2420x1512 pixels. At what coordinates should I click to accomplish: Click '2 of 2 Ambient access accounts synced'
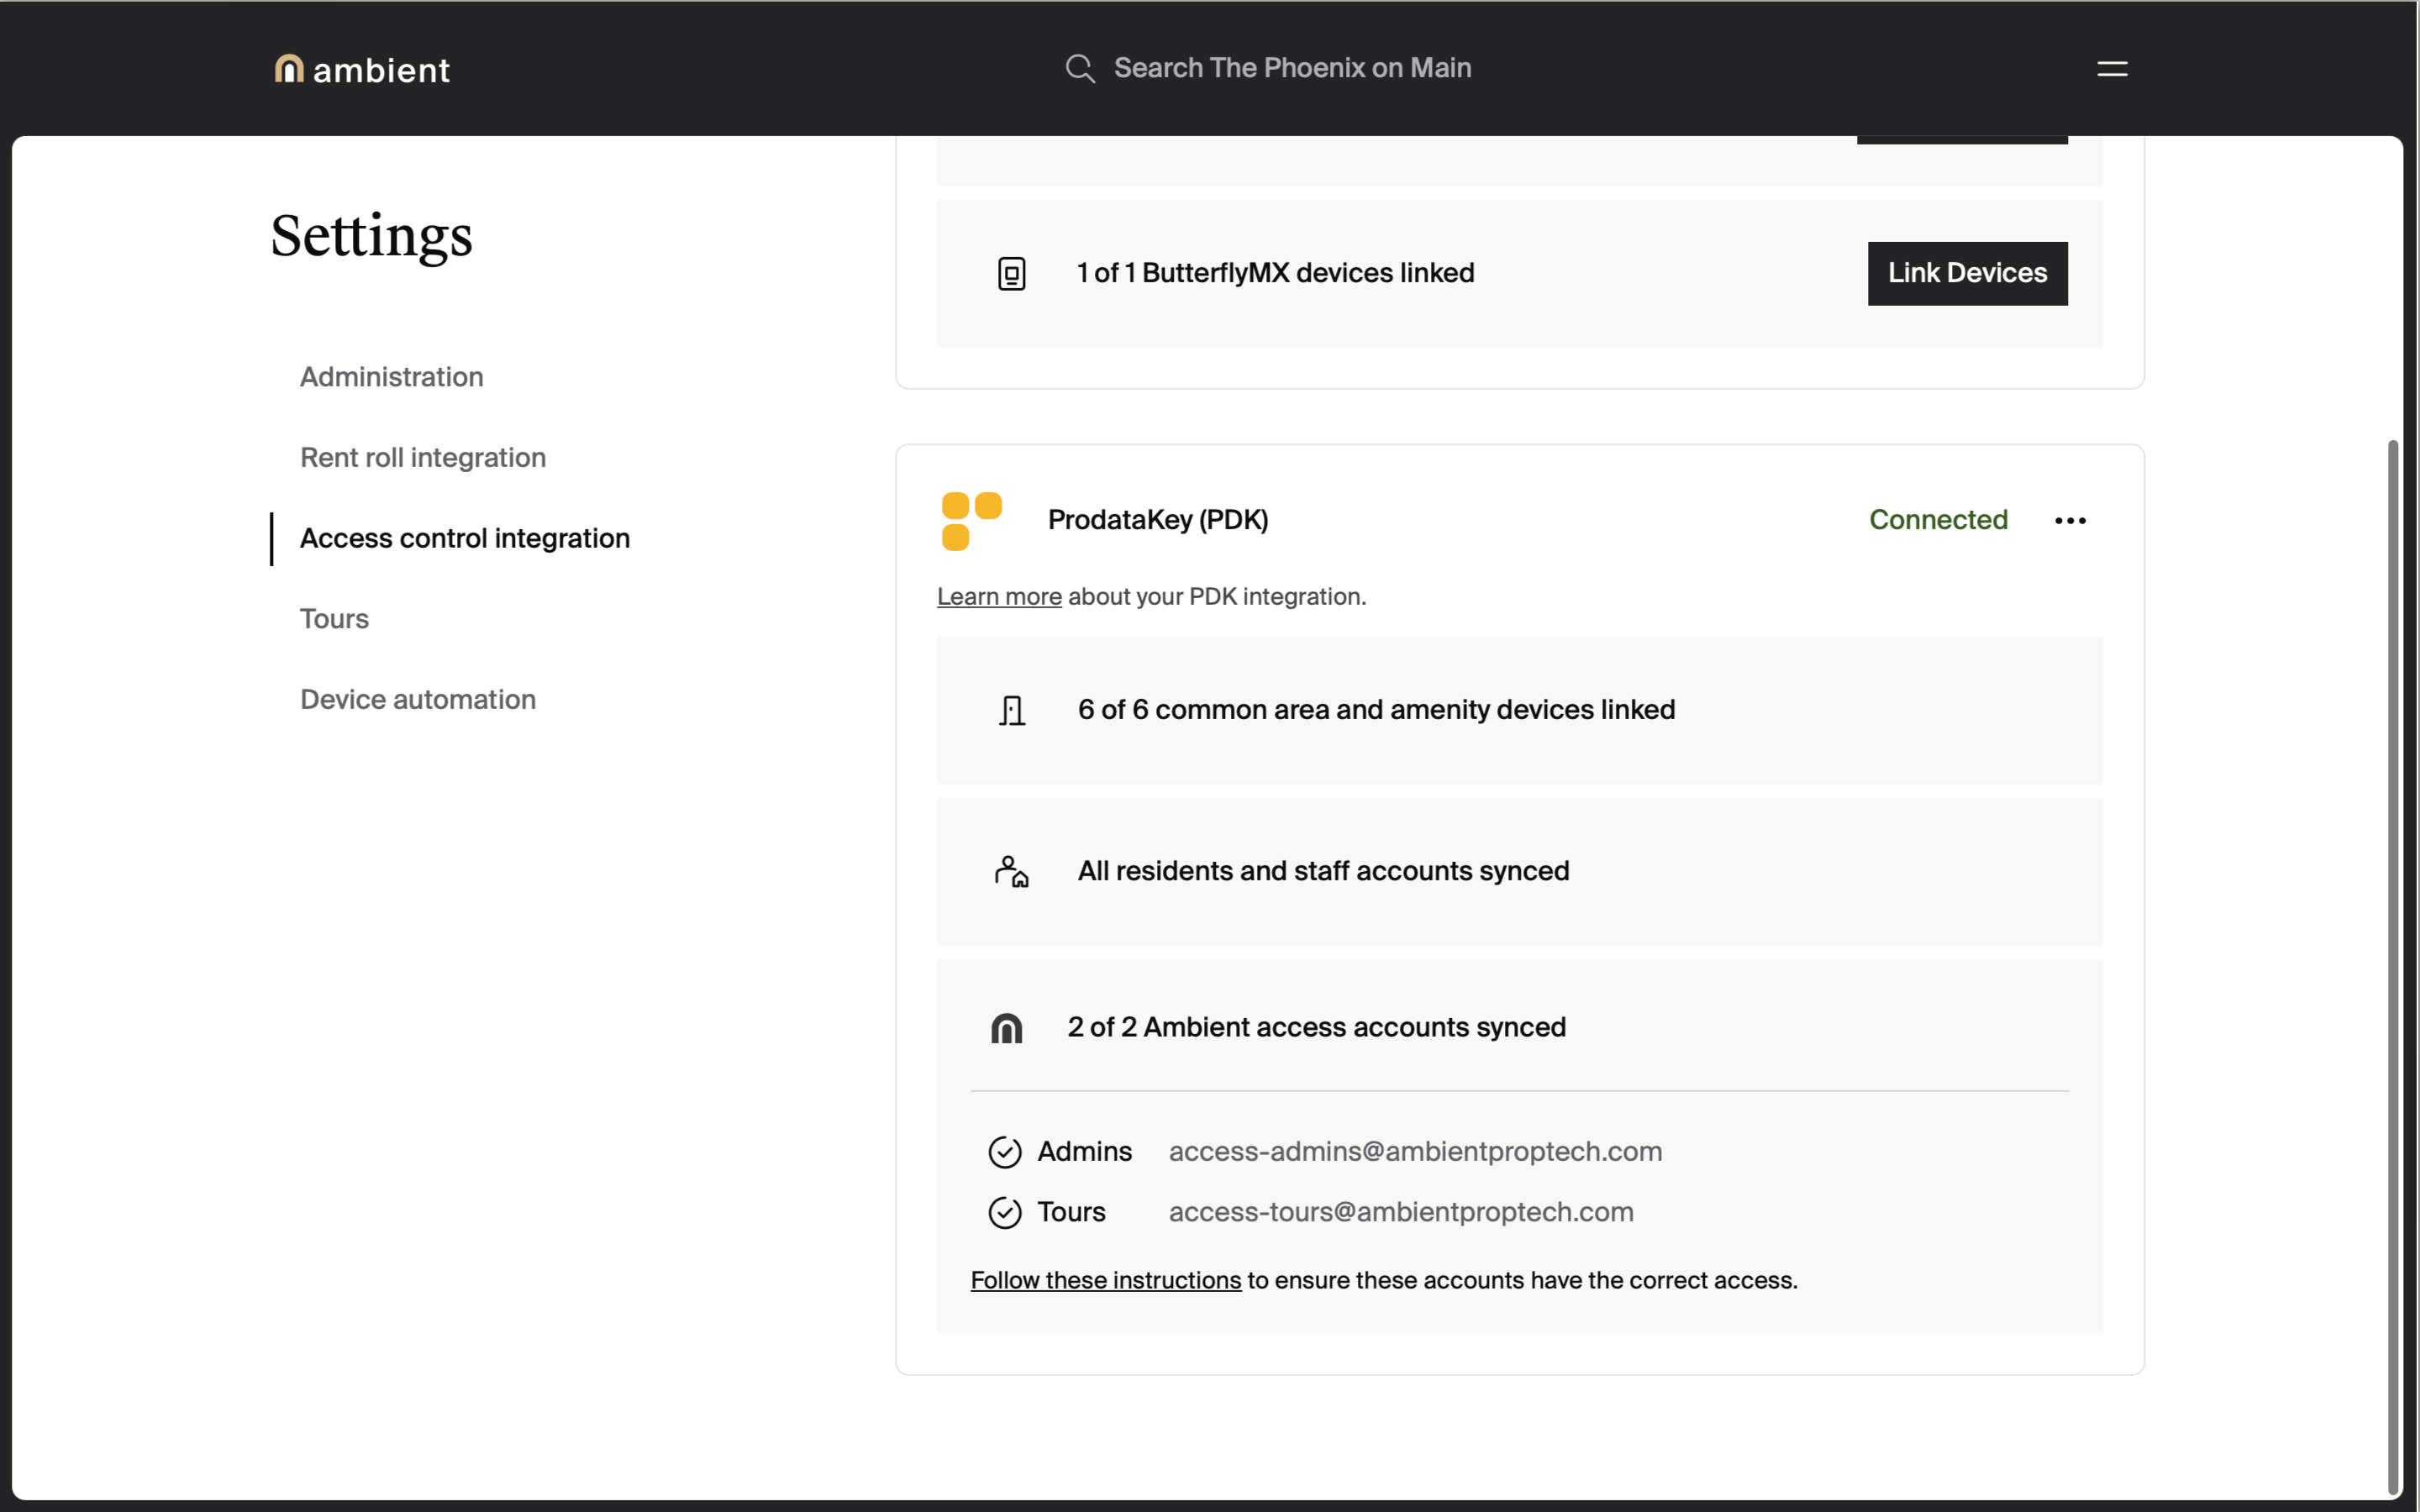(x=1316, y=1027)
